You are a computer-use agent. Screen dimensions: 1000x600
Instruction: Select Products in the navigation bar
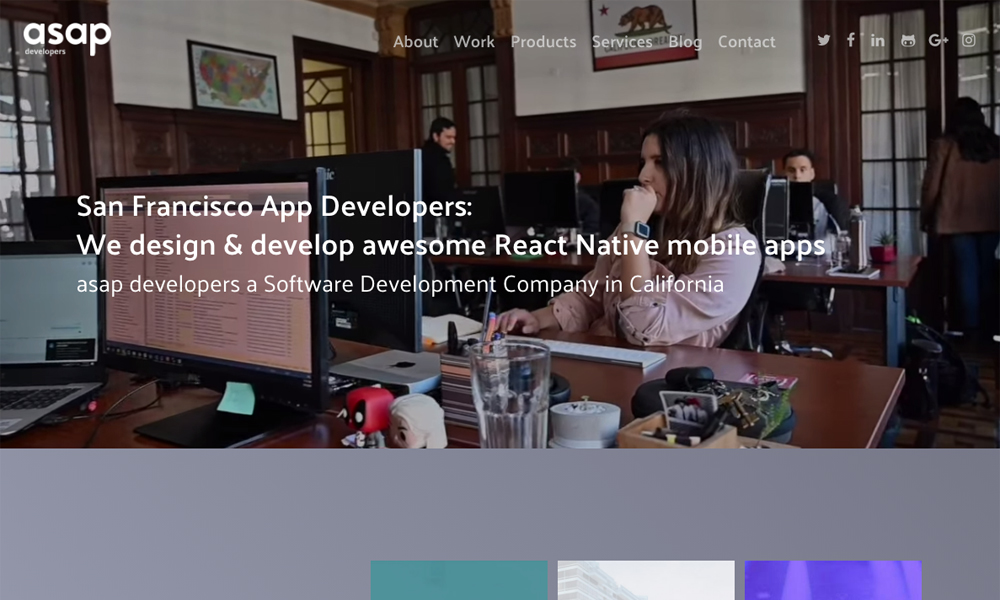click(x=543, y=42)
